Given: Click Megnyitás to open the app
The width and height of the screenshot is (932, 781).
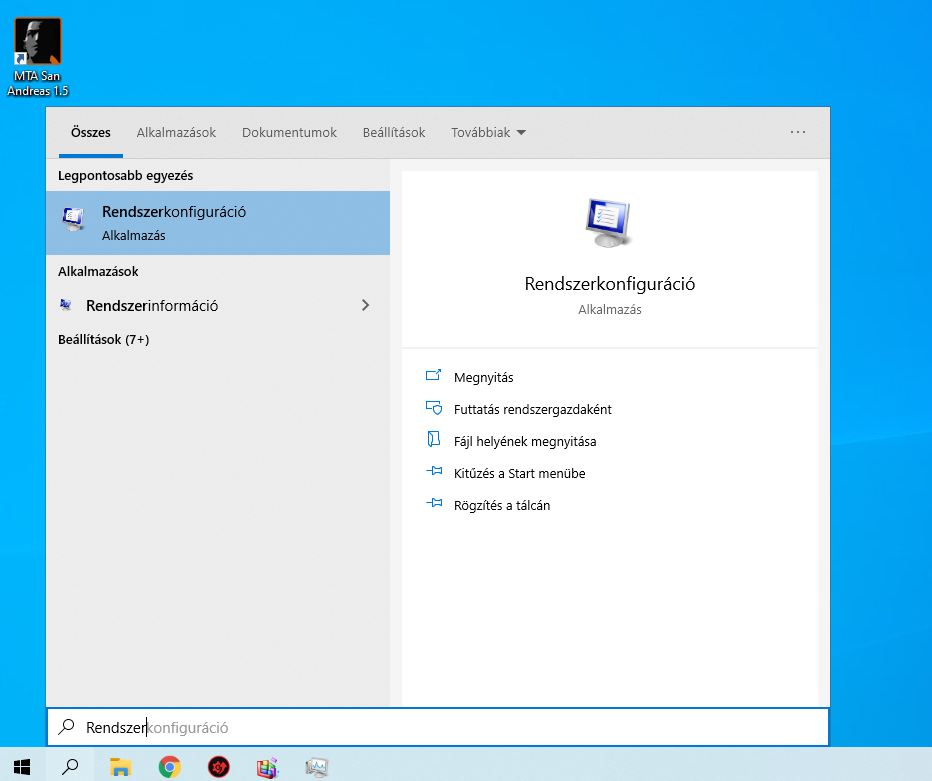Looking at the screenshot, I should [483, 377].
